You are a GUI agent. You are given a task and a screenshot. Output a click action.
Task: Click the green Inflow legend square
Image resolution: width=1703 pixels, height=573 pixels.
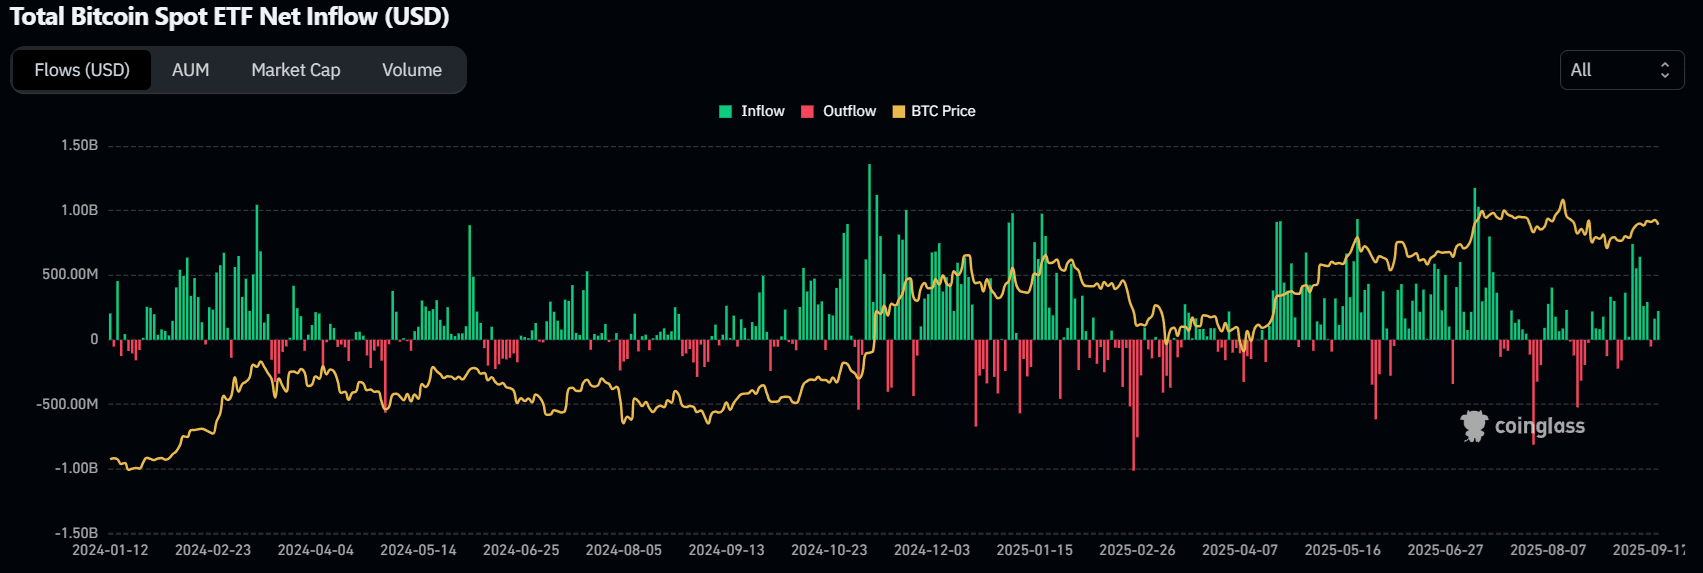click(726, 111)
